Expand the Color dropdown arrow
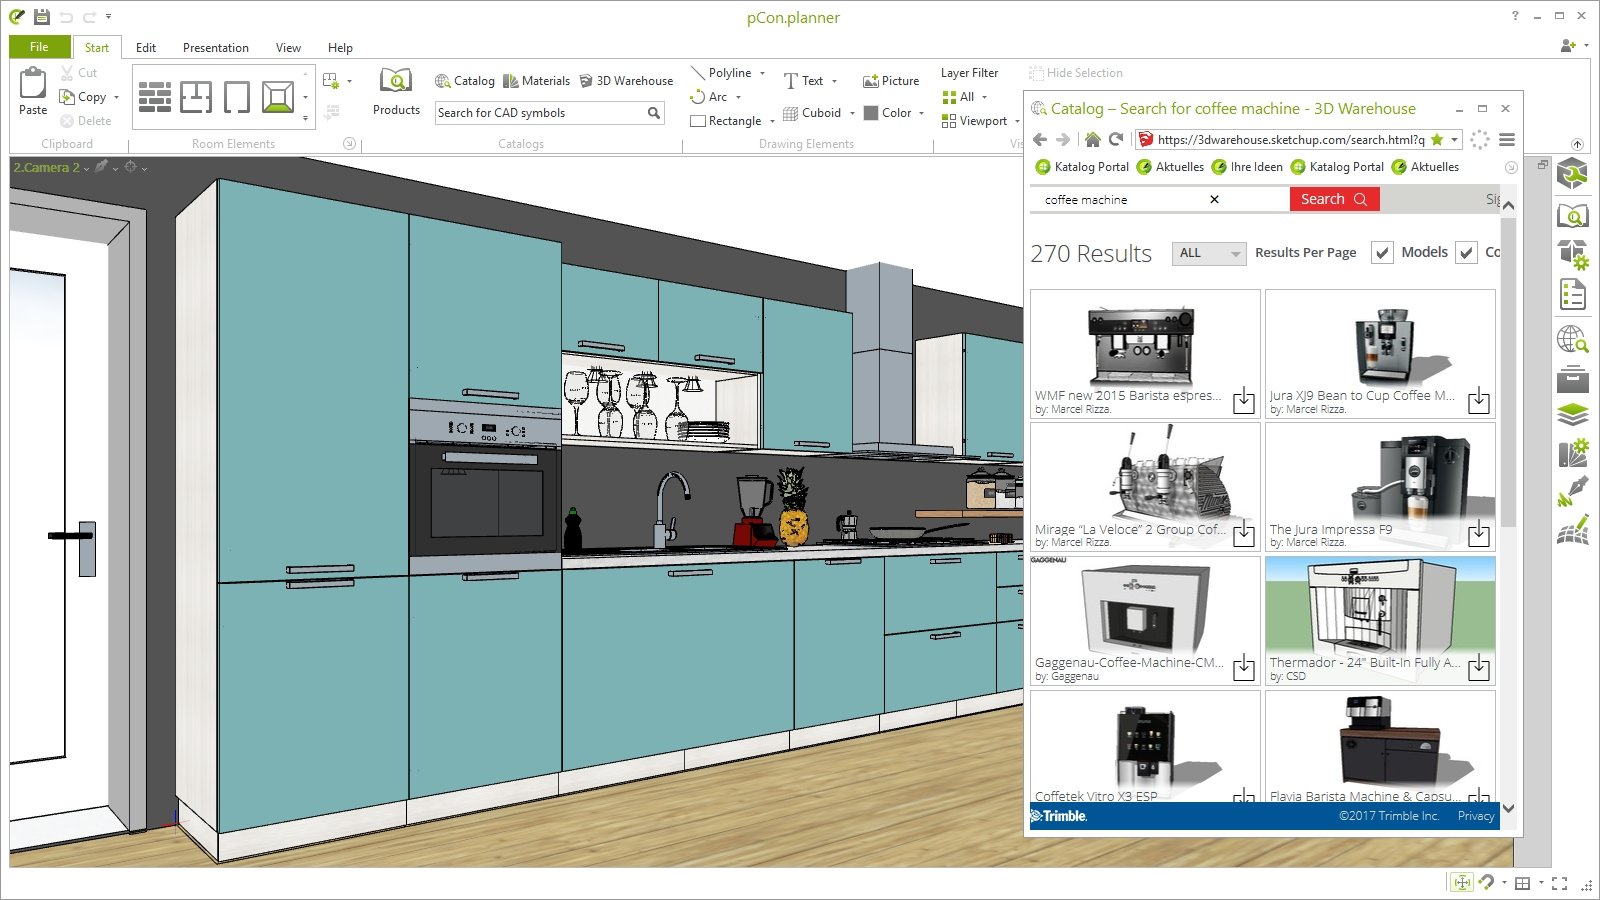The image size is (1600, 900). point(921,113)
